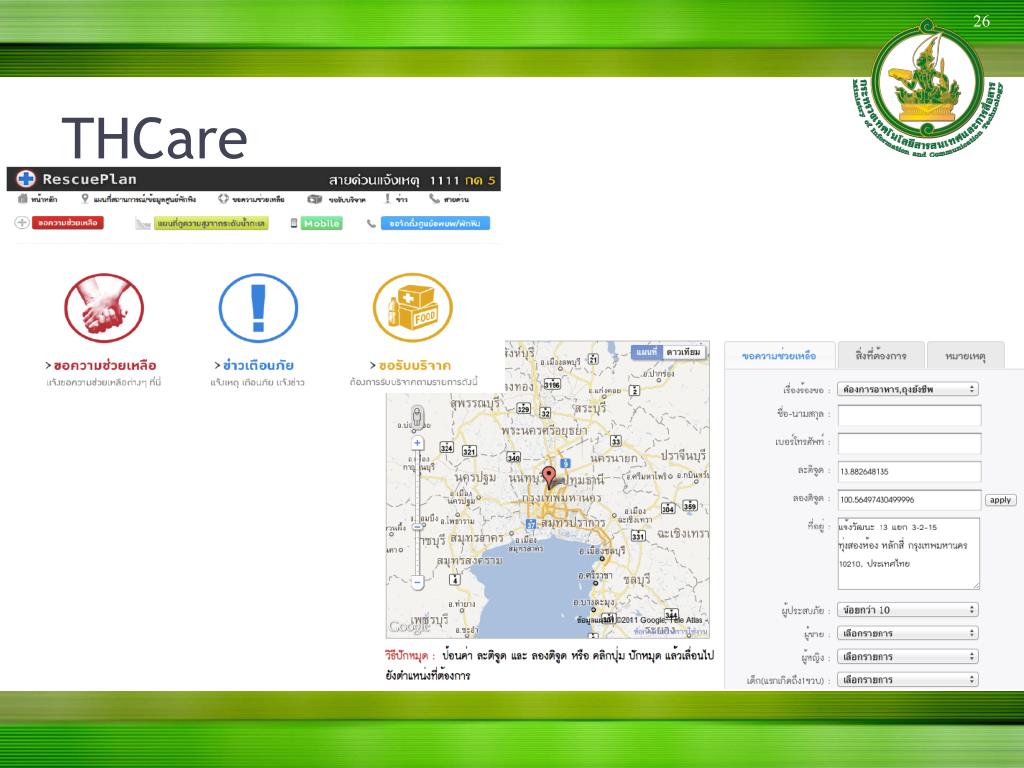The width and height of the screenshot is (1024, 768).
Task: Click the ปราจีนบุรี label on the map
Action: tap(683, 455)
